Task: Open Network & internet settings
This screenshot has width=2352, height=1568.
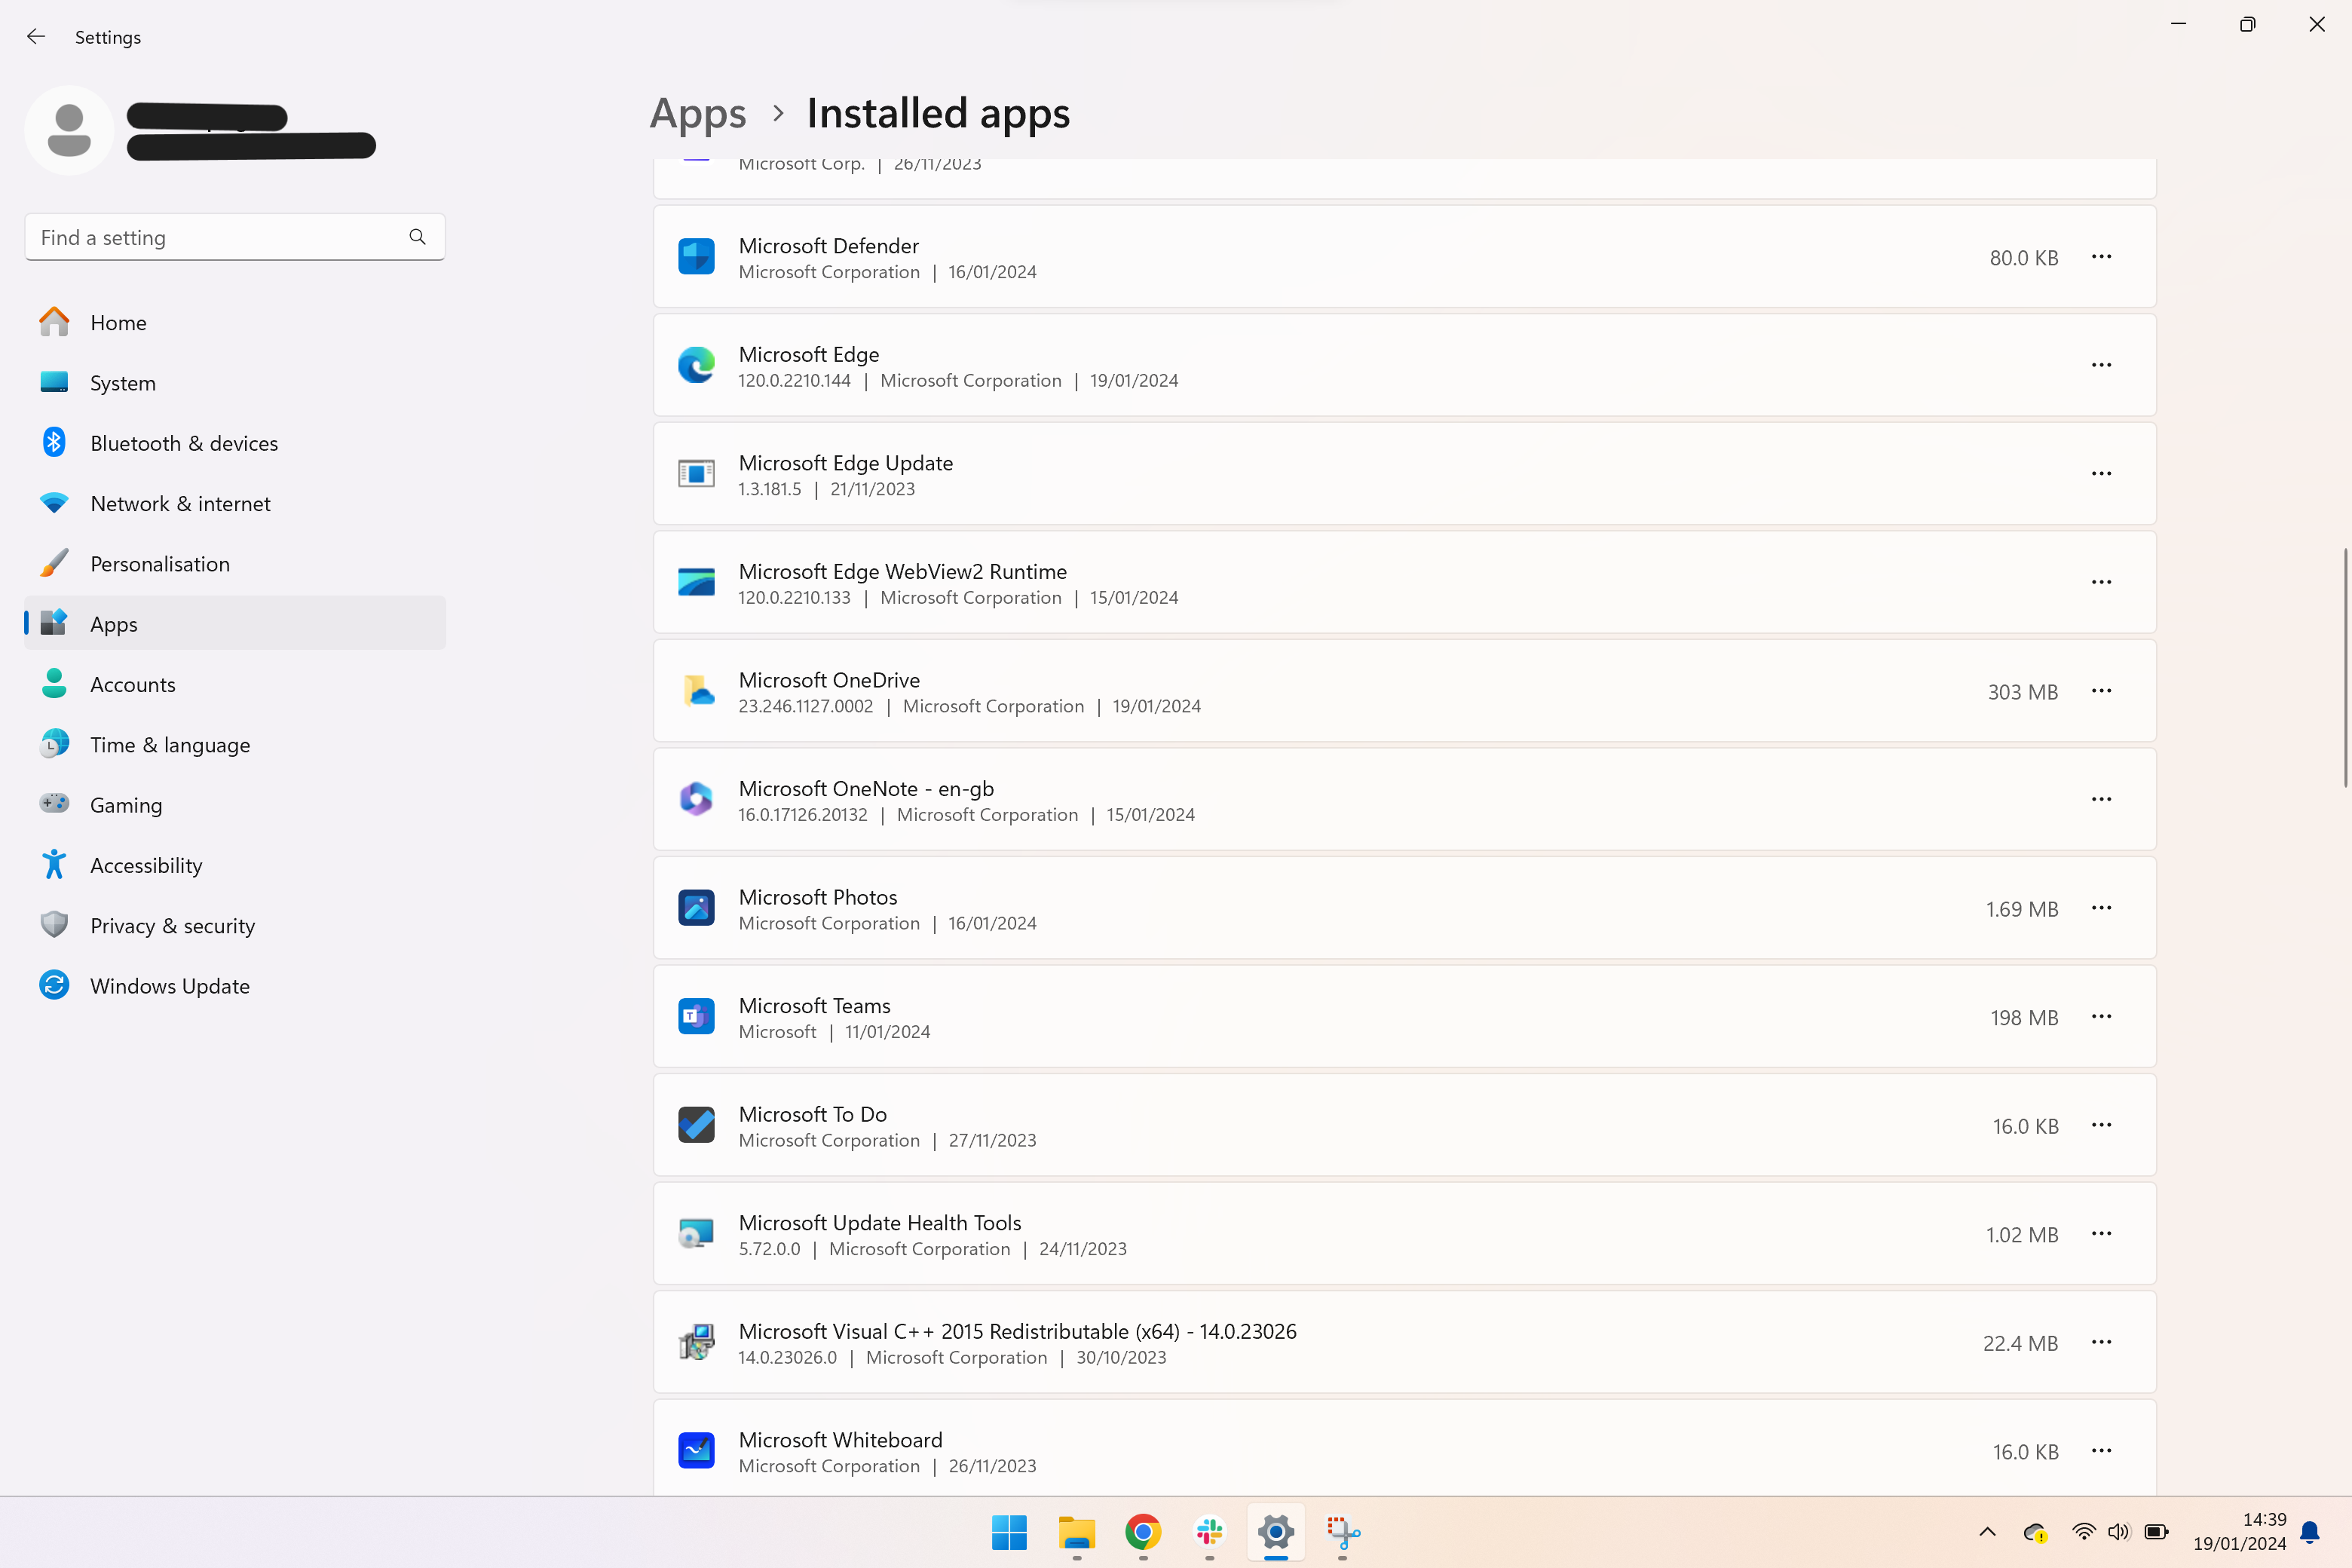Action: point(235,503)
